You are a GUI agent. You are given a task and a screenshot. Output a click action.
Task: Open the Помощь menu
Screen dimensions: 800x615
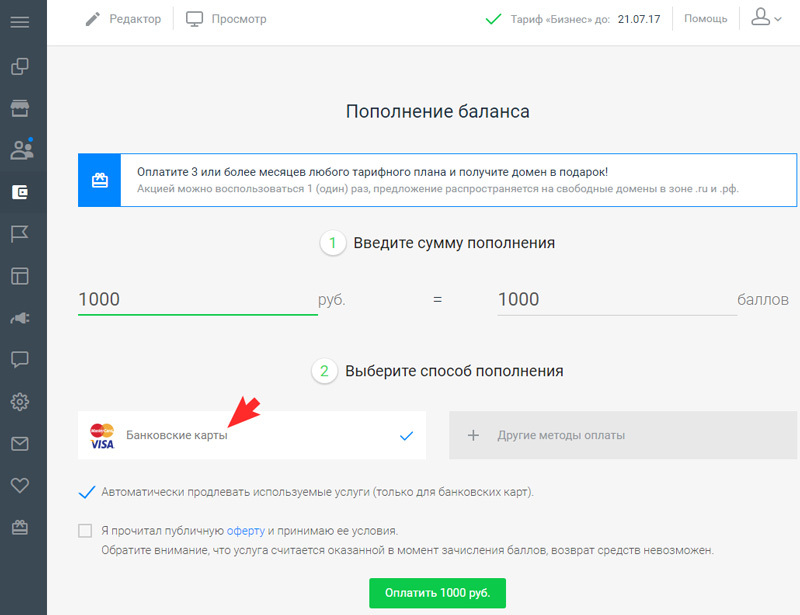(706, 19)
